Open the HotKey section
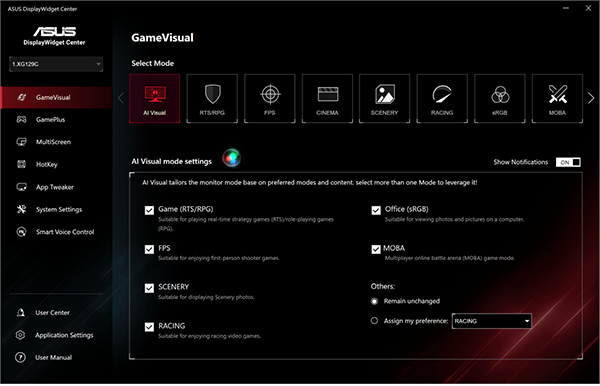600x386 pixels. pos(56,164)
